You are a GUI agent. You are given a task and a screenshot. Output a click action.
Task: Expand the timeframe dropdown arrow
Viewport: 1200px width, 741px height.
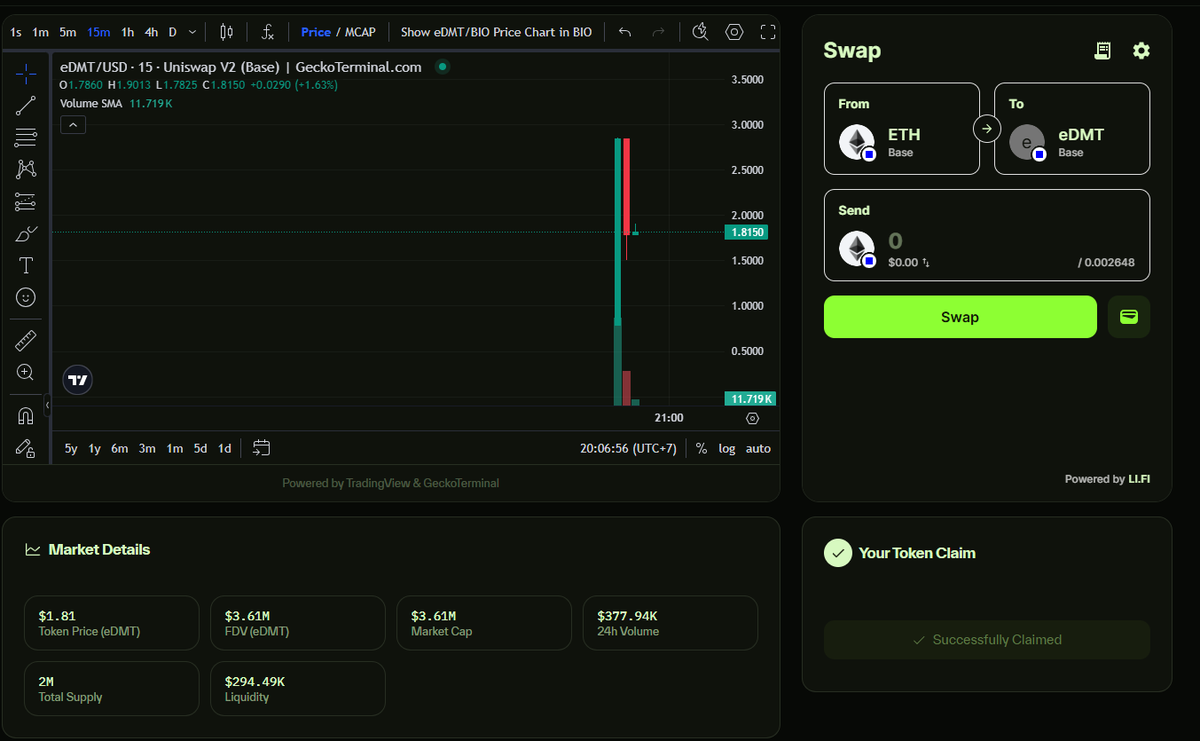[x=192, y=32]
